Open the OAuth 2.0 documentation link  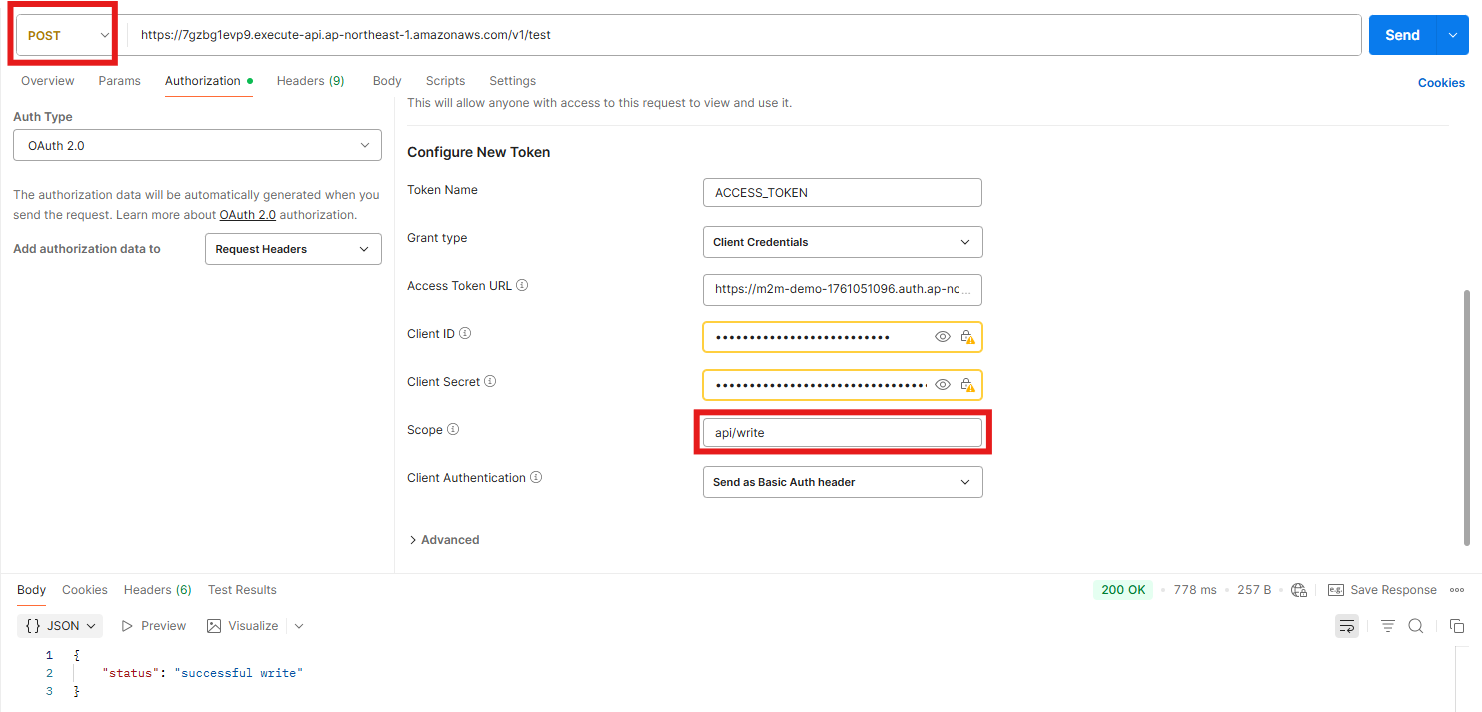[x=247, y=215]
